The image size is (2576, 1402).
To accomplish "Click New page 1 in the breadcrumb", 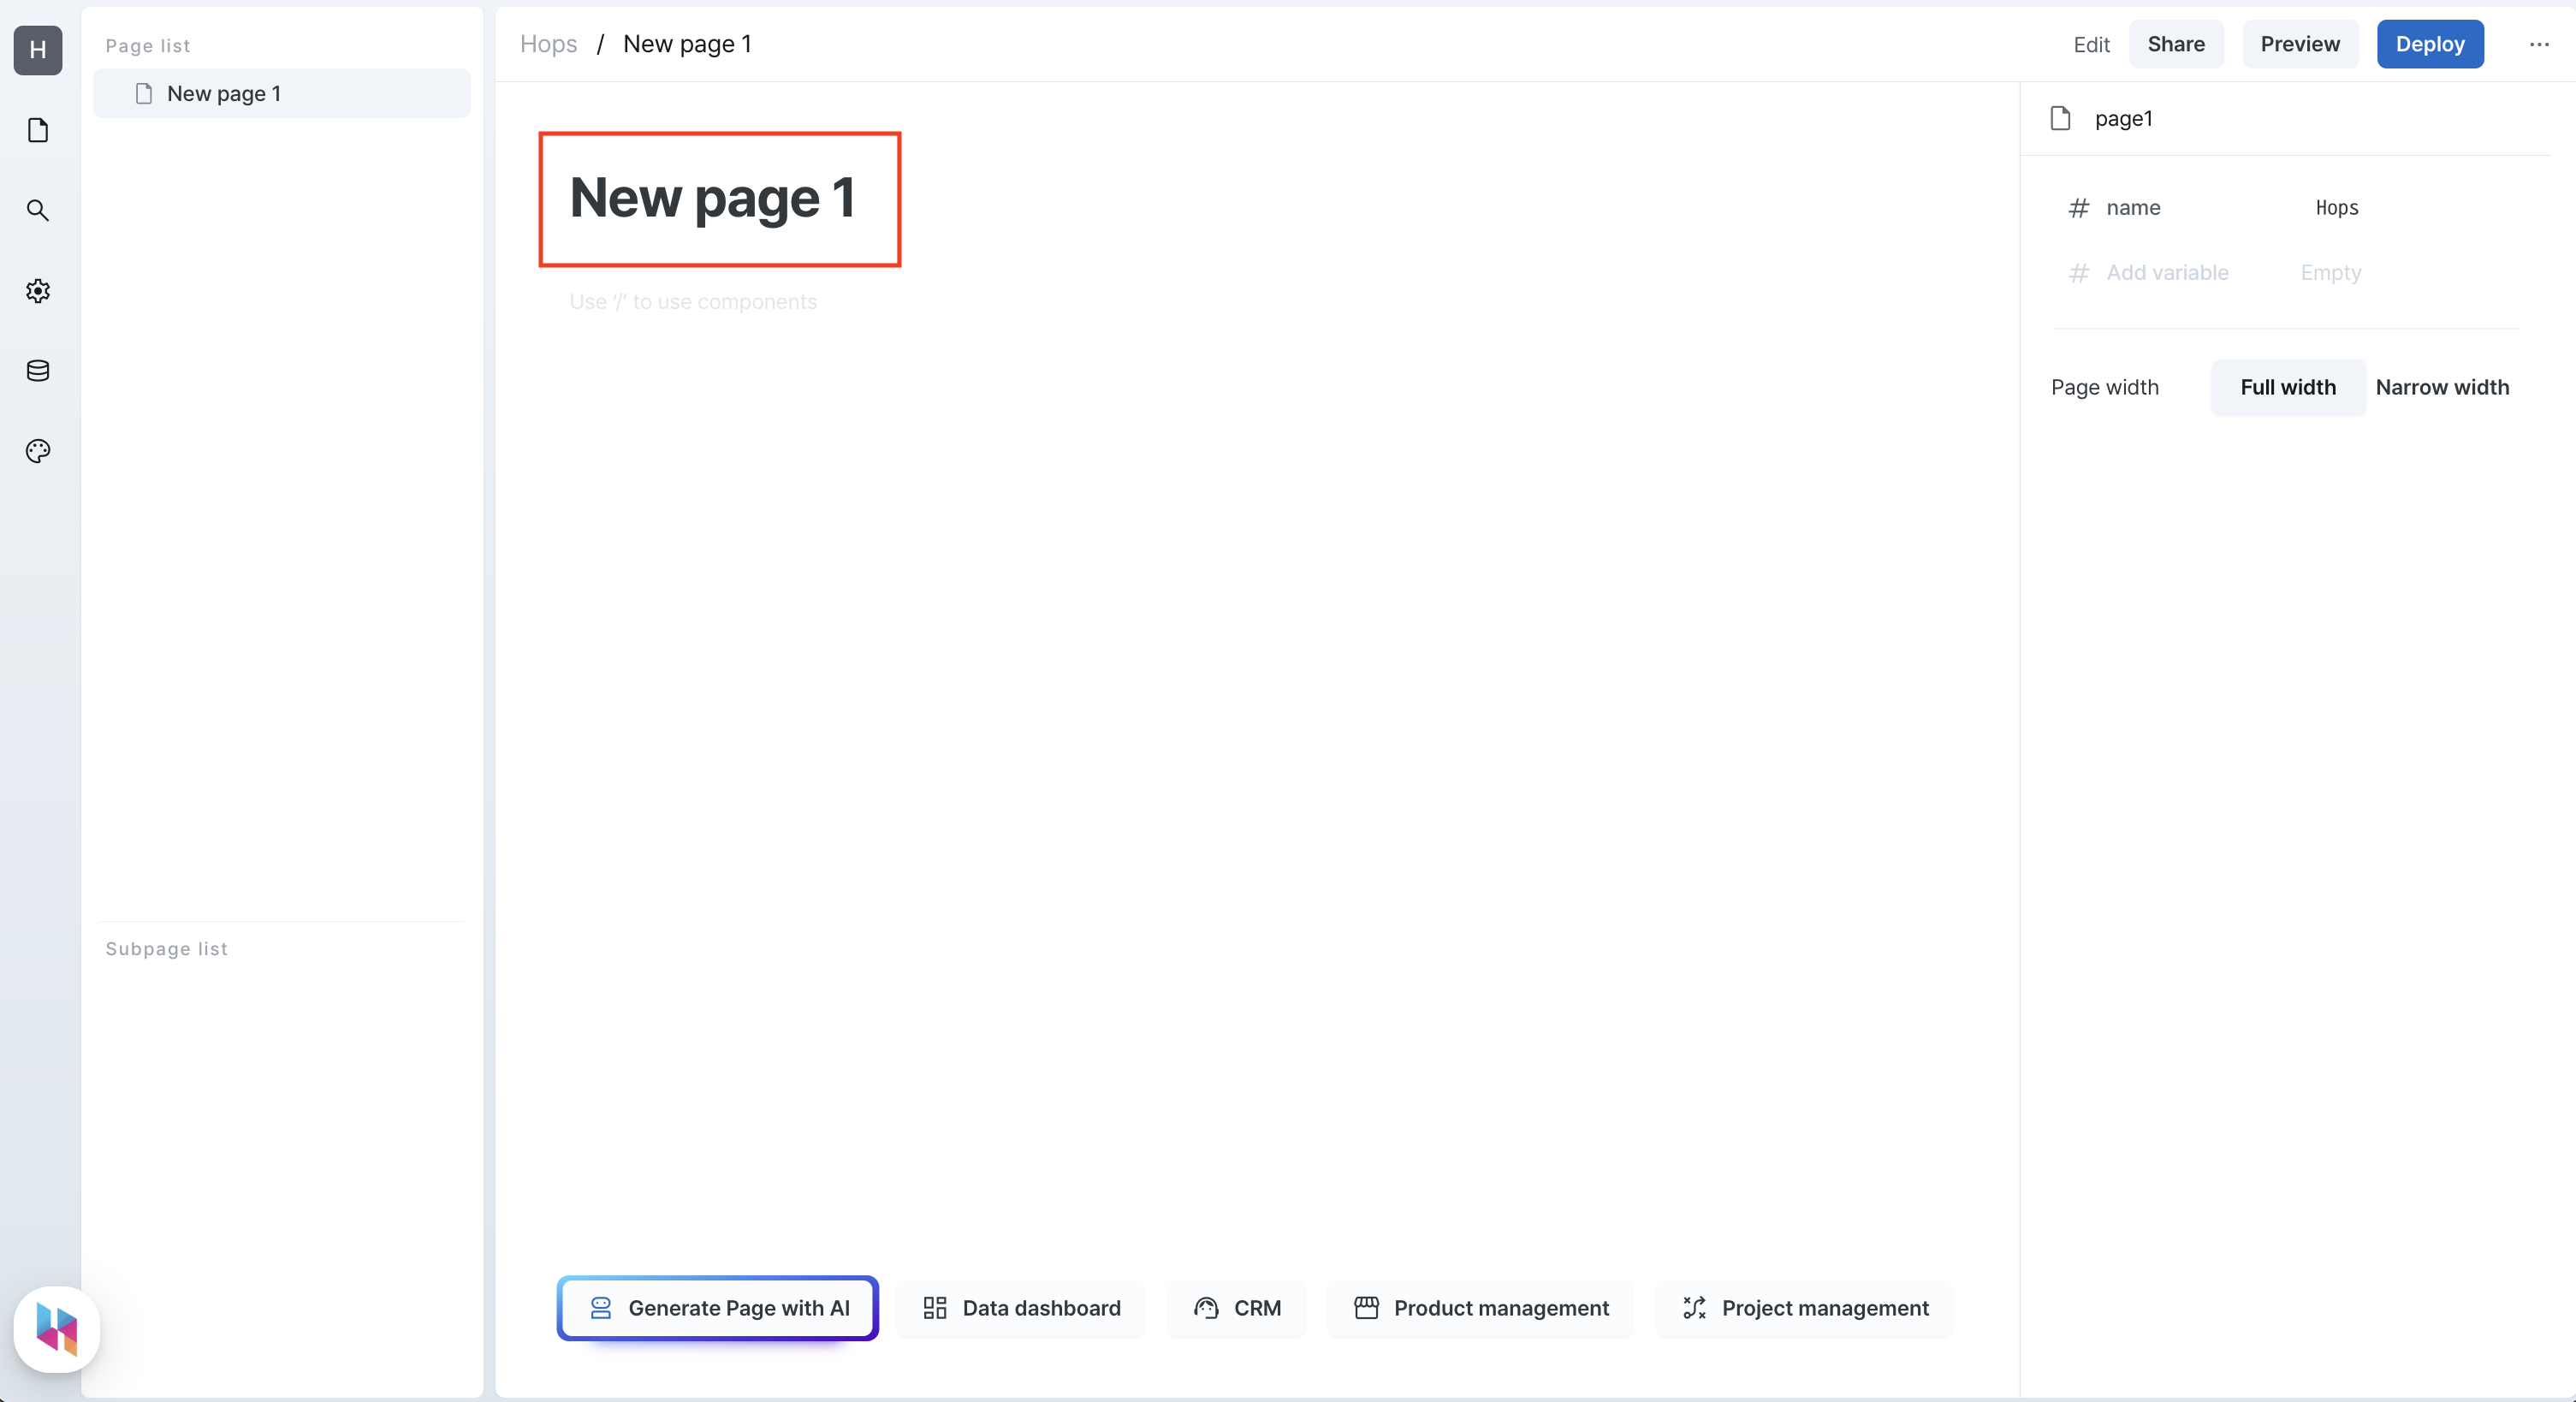I will tap(687, 44).
